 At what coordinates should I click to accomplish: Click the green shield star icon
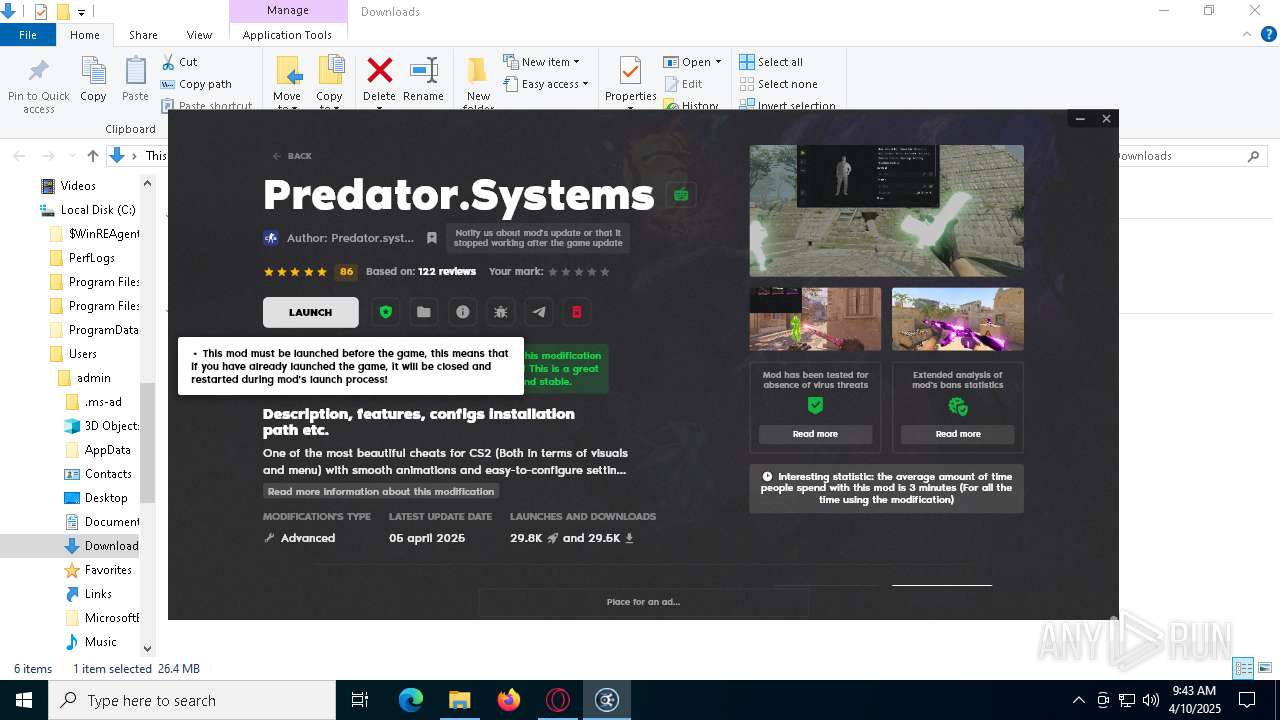386,312
